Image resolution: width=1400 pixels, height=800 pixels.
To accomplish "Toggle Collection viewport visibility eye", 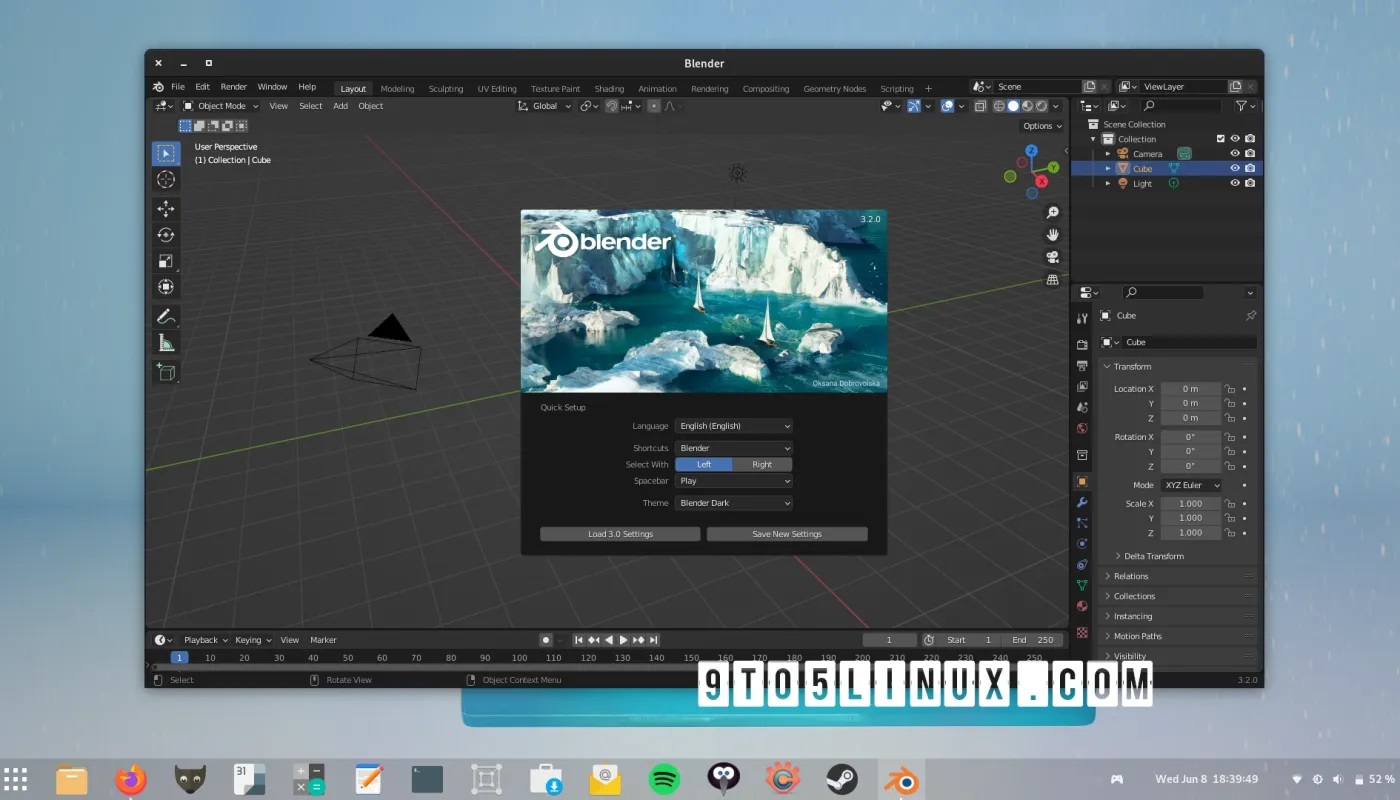I will [x=1235, y=139].
